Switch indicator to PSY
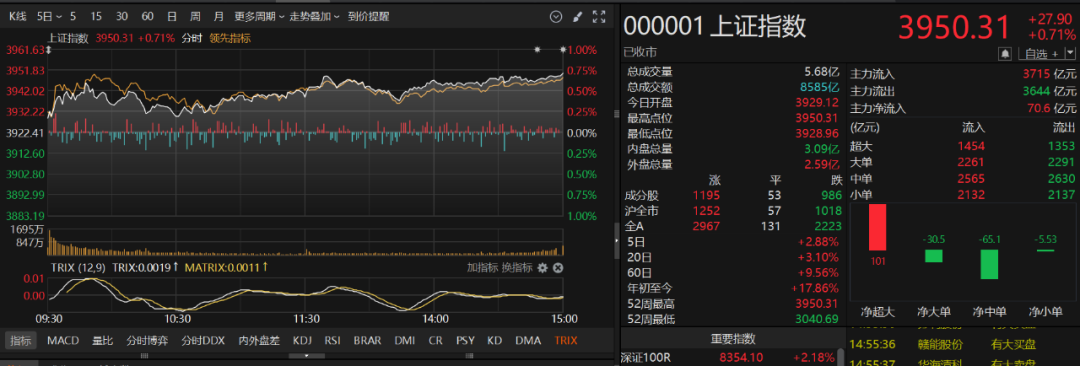This screenshot has height=366, width=1080. (x=465, y=340)
